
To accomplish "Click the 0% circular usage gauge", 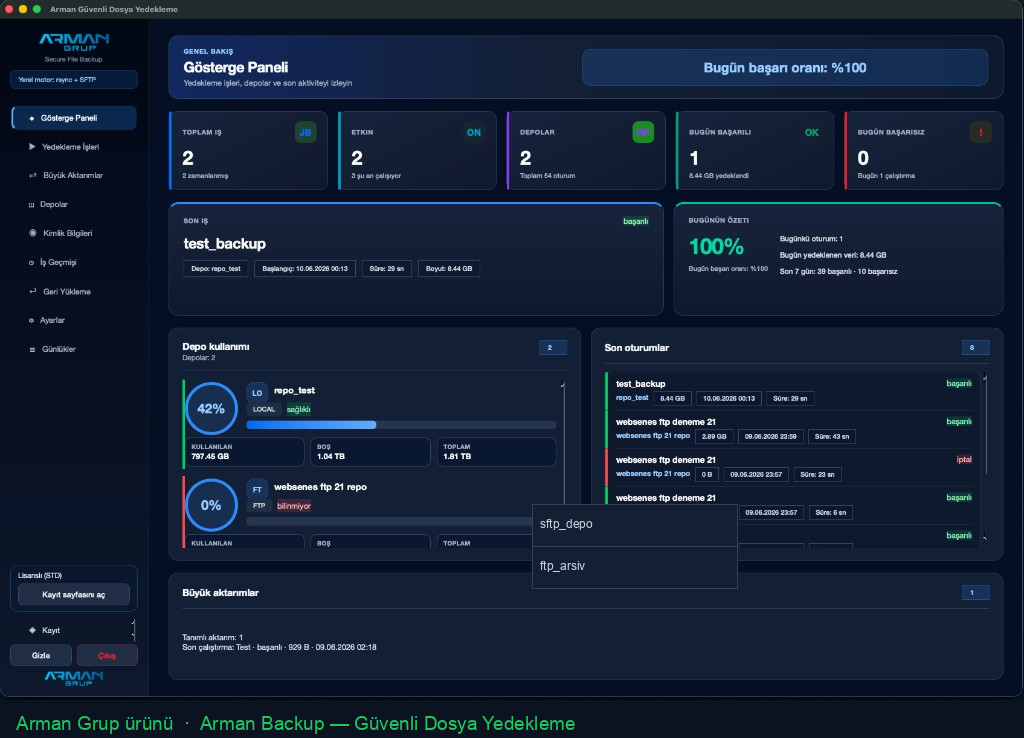I will click(x=211, y=505).
